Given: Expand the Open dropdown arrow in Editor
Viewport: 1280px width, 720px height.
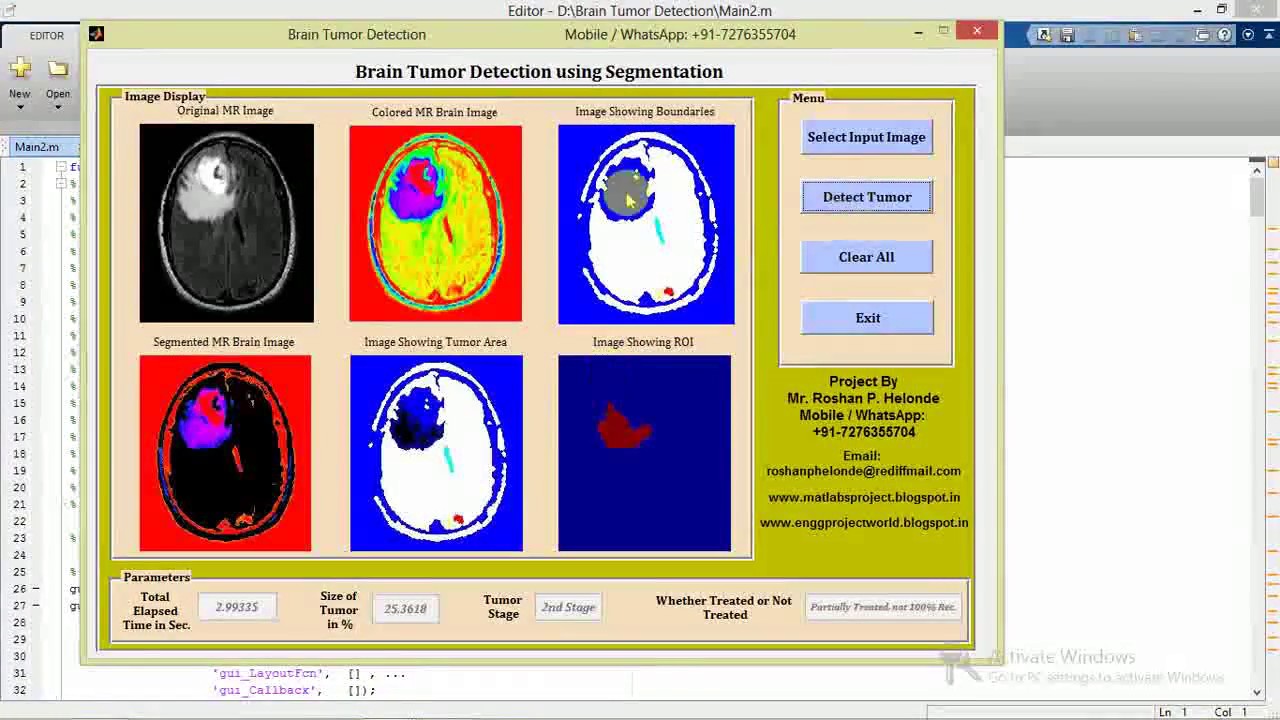Looking at the screenshot, I should (58, 107).
